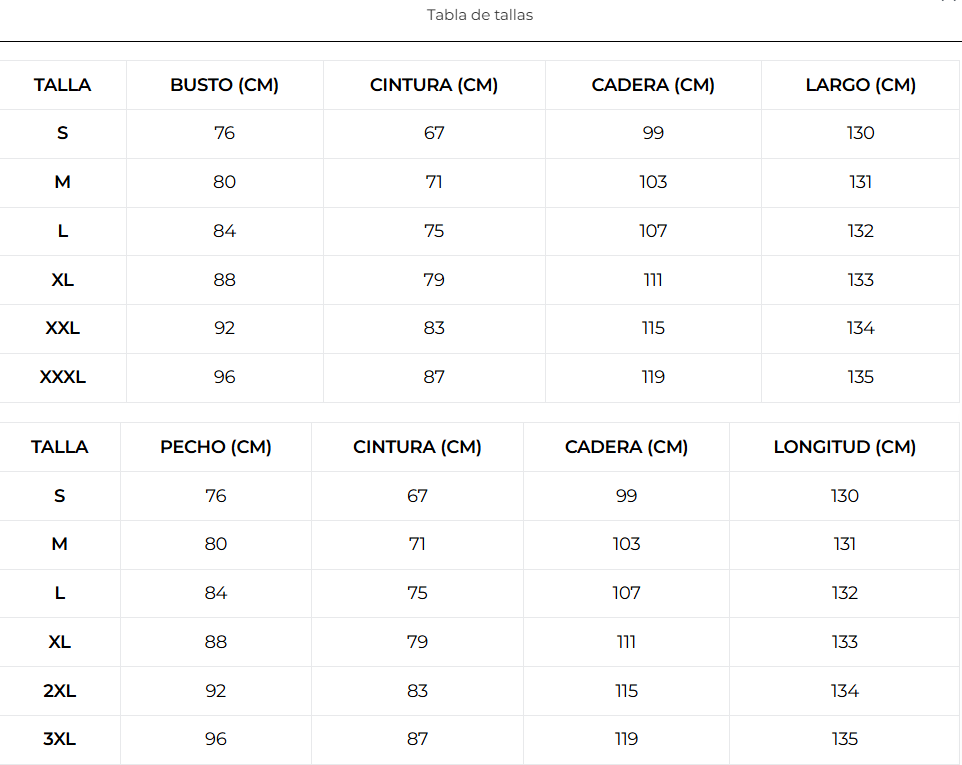962x765 pixels.
Task: Click the bust value 96 in XXXL row
Action: tap(225, 377)
